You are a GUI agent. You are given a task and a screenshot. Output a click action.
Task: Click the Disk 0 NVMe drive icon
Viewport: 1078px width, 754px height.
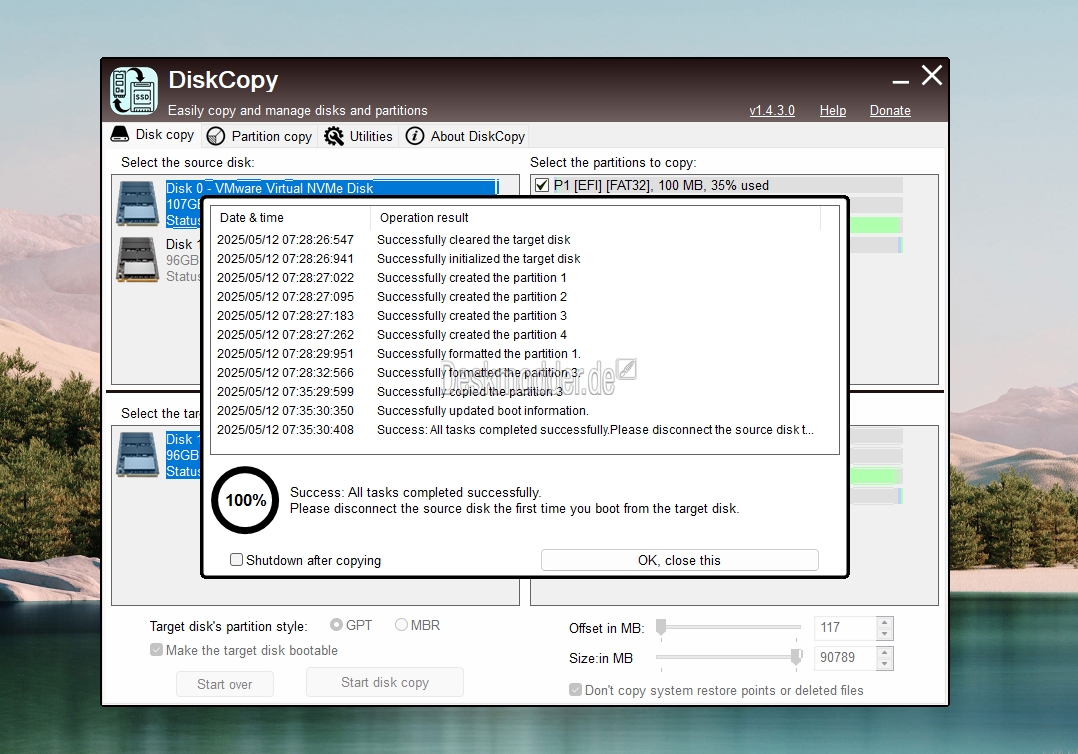(138, 203)
